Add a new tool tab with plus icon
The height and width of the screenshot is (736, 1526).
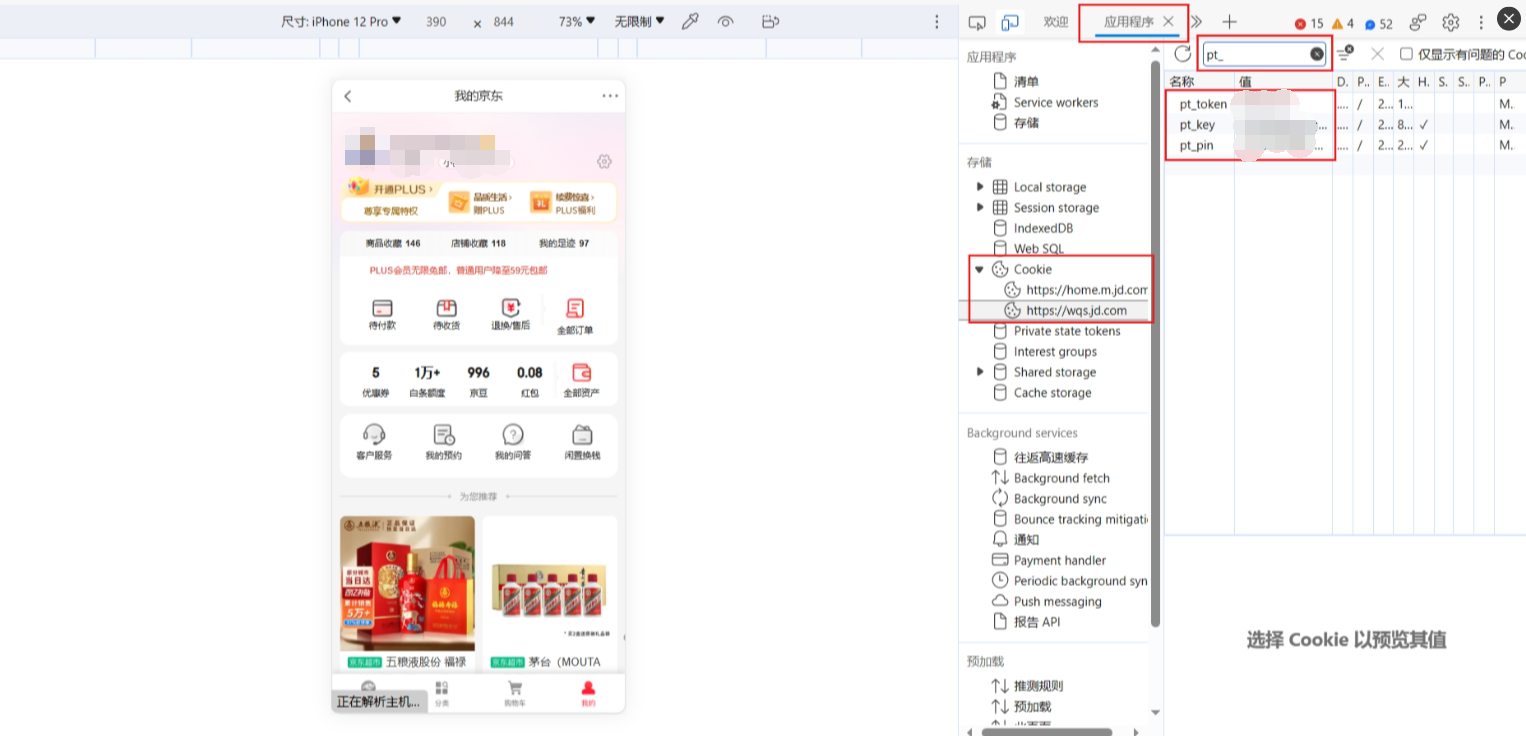[1230, 22]
